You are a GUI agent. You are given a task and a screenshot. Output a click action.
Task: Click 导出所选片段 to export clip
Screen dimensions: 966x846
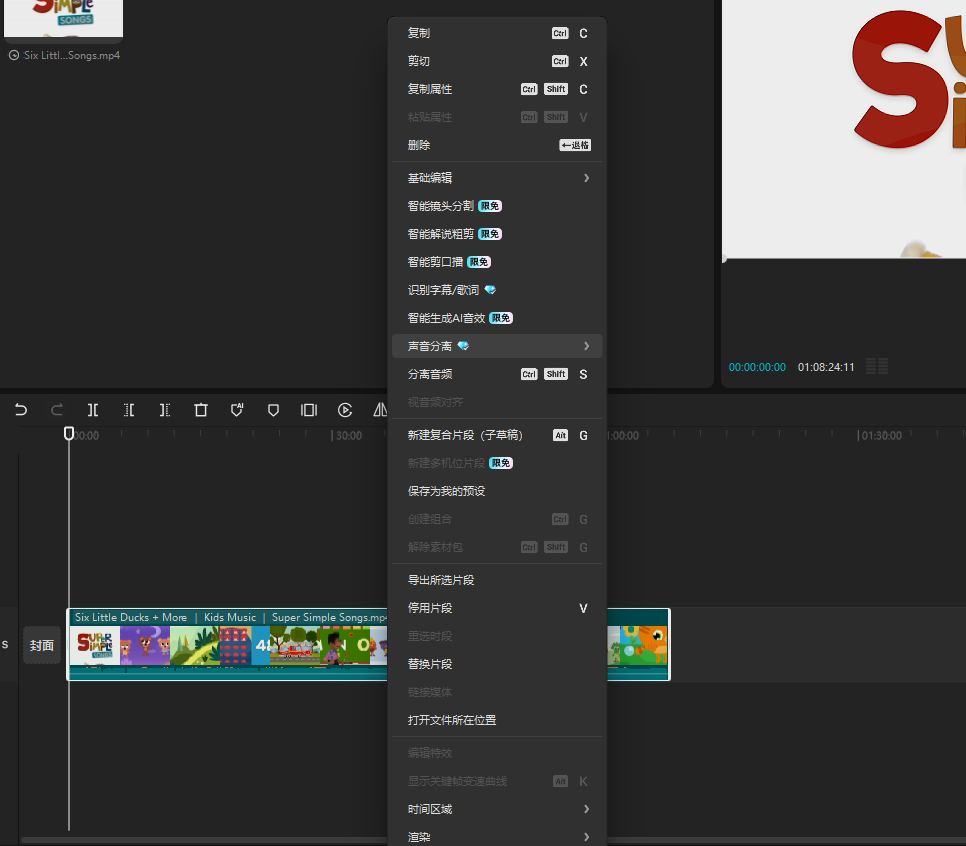pos(496,580)
